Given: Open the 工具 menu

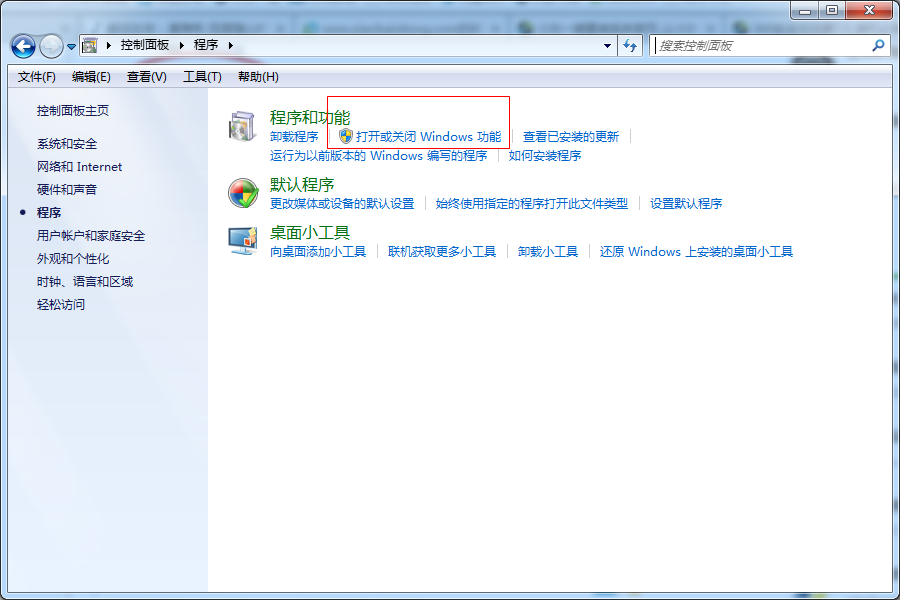Looking at the screenshot, I should pyautogui.click(x=200, y=76).
